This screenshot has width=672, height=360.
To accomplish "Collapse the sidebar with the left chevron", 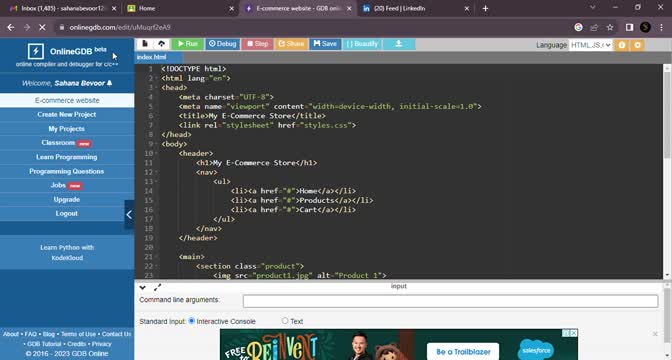I will coord(129,214).
